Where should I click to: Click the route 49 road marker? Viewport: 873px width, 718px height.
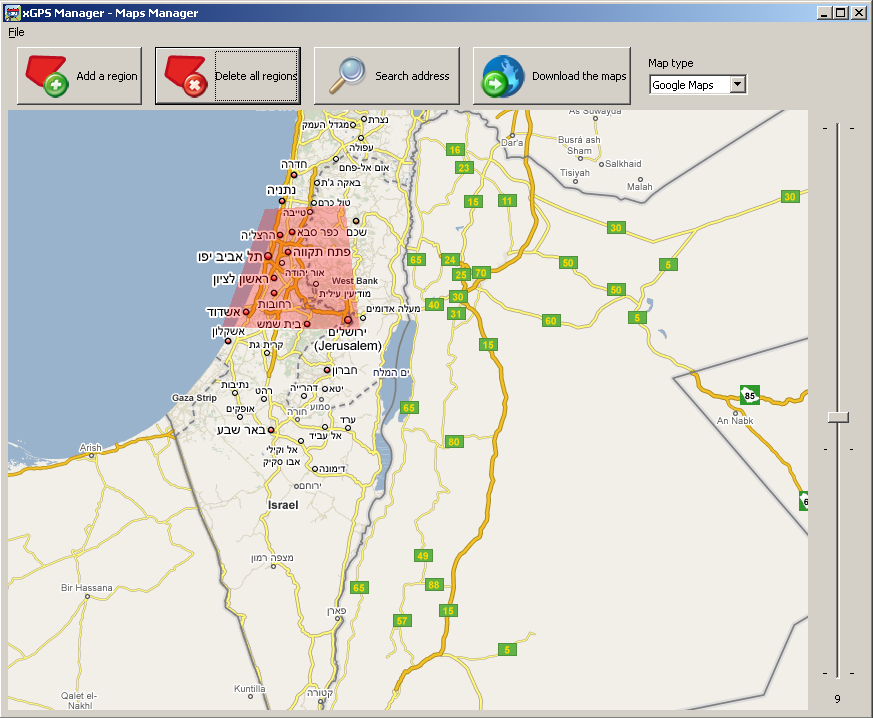point(423,555)
